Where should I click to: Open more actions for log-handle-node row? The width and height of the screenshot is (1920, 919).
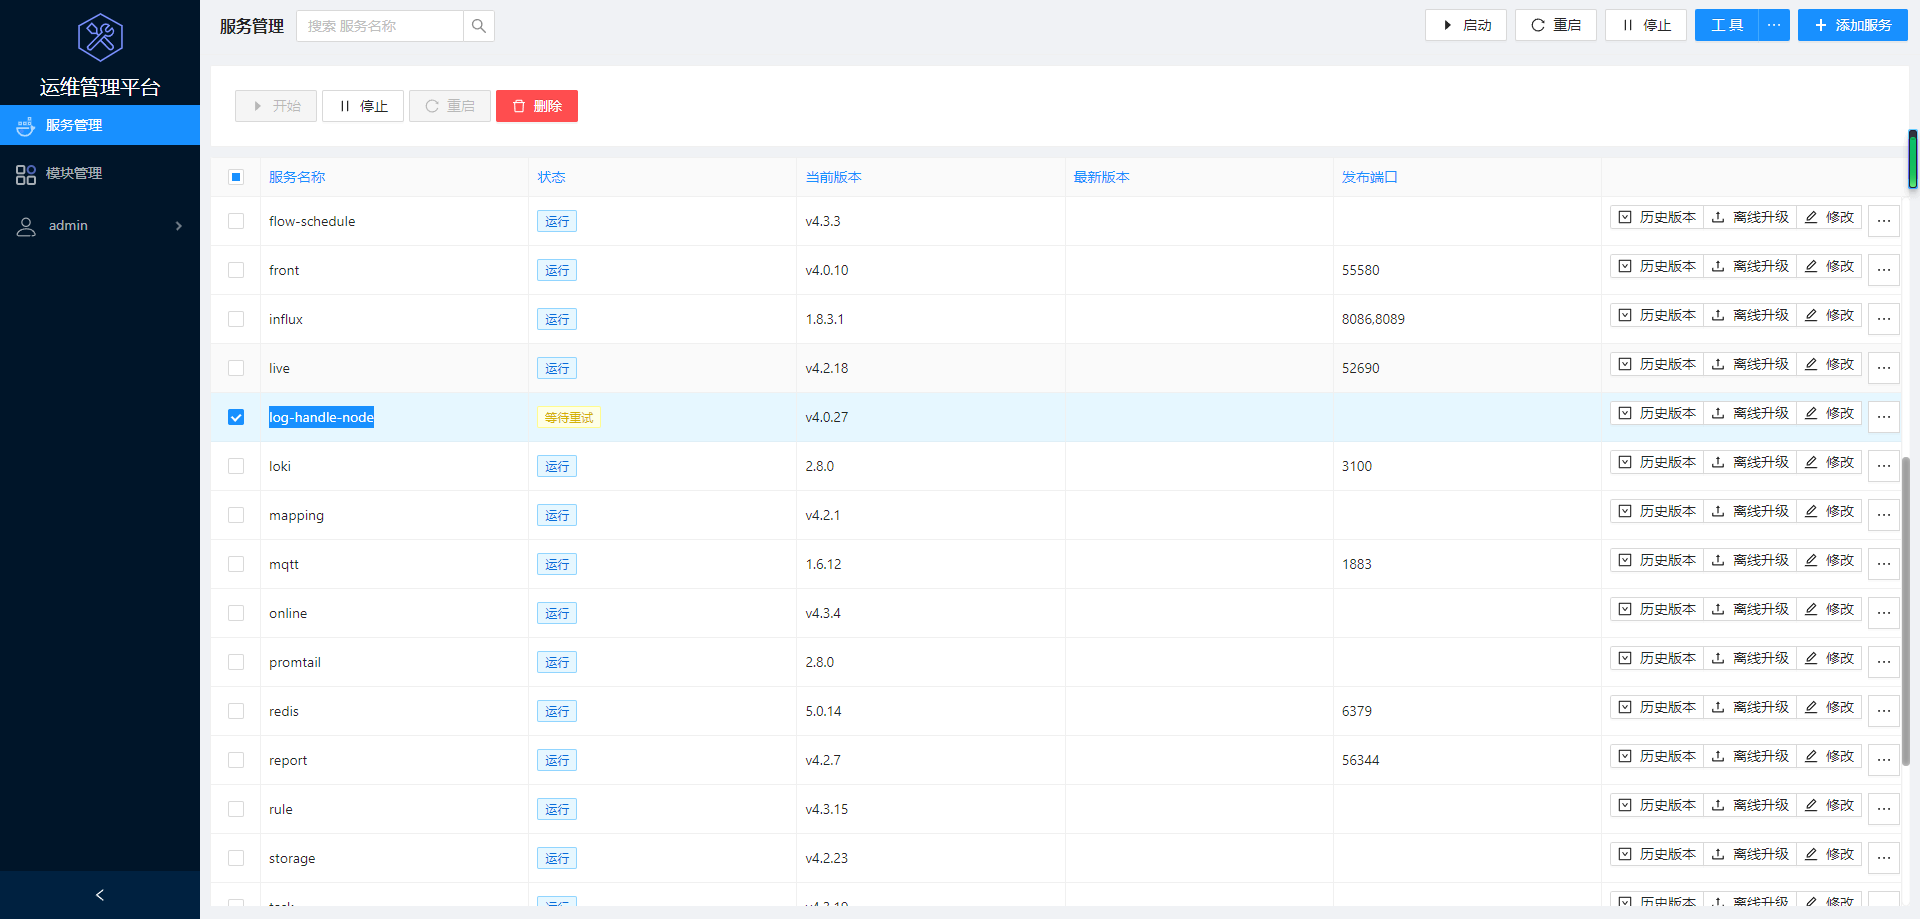tap(1884, 417)
